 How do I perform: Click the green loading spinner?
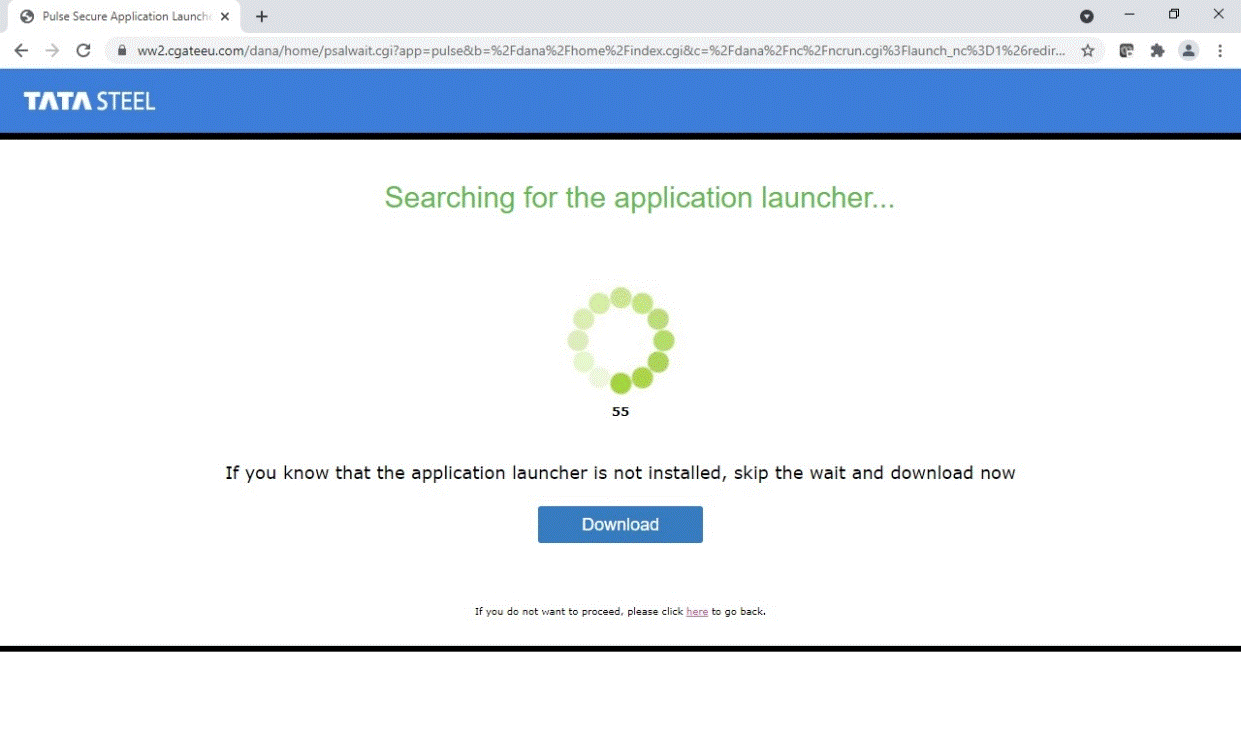[x=621, y=340]
